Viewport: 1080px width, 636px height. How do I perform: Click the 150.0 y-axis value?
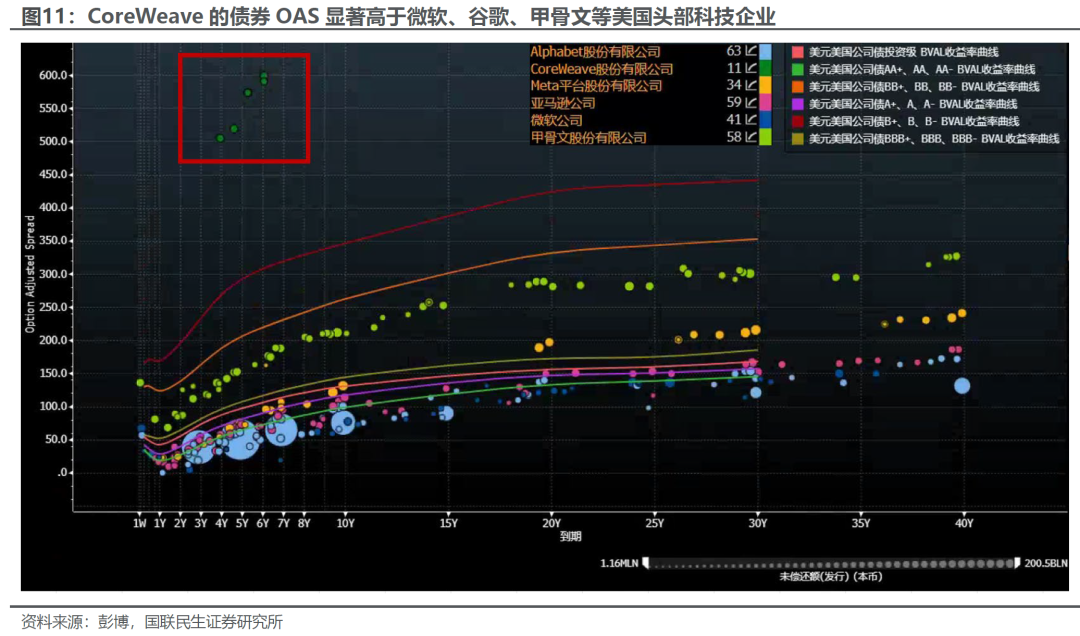[x=53, y=373]
